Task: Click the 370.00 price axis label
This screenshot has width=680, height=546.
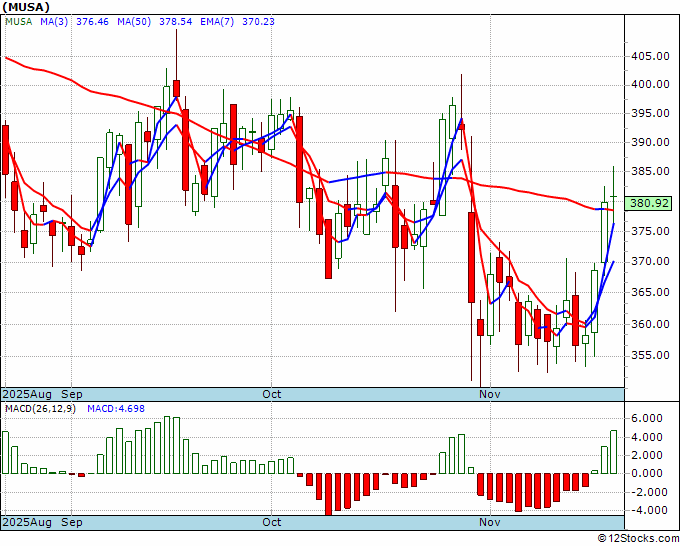Action: pos(650,262)
